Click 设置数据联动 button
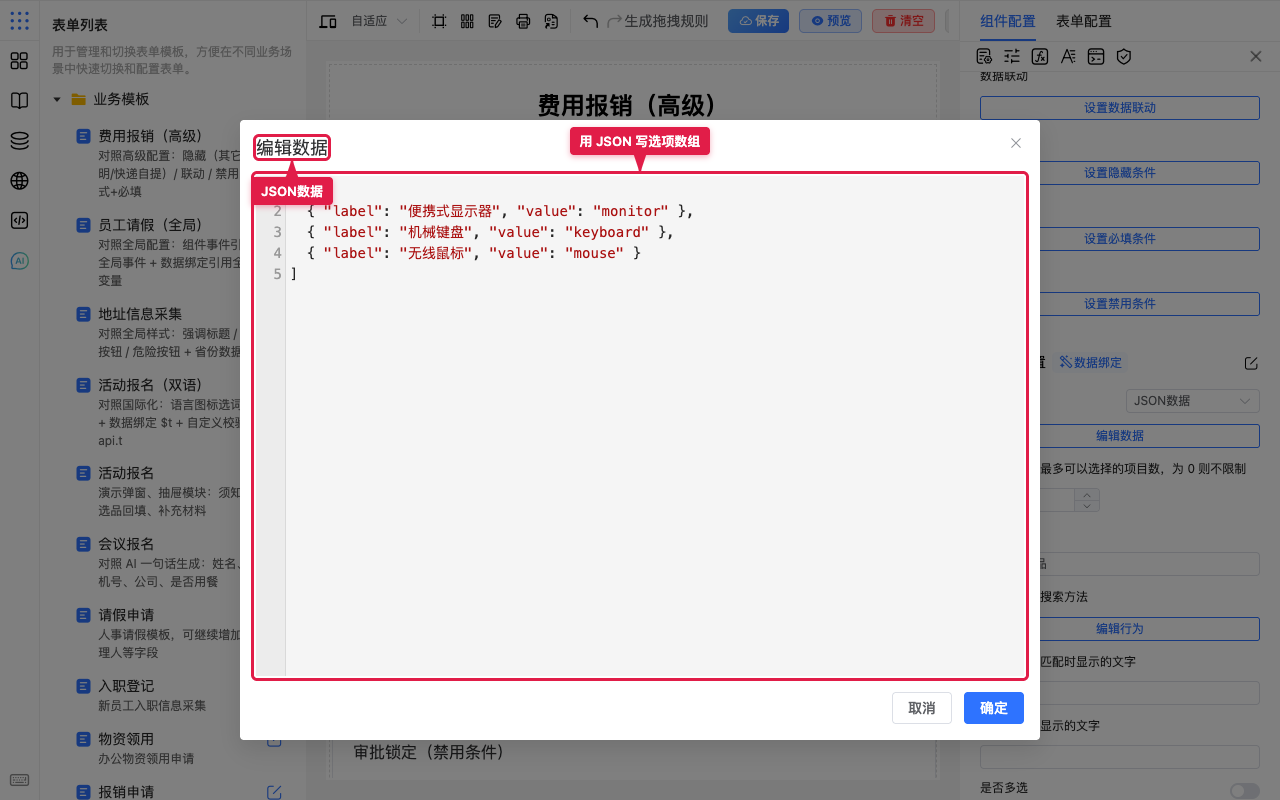1280x800 pixels. (1119, 108)
